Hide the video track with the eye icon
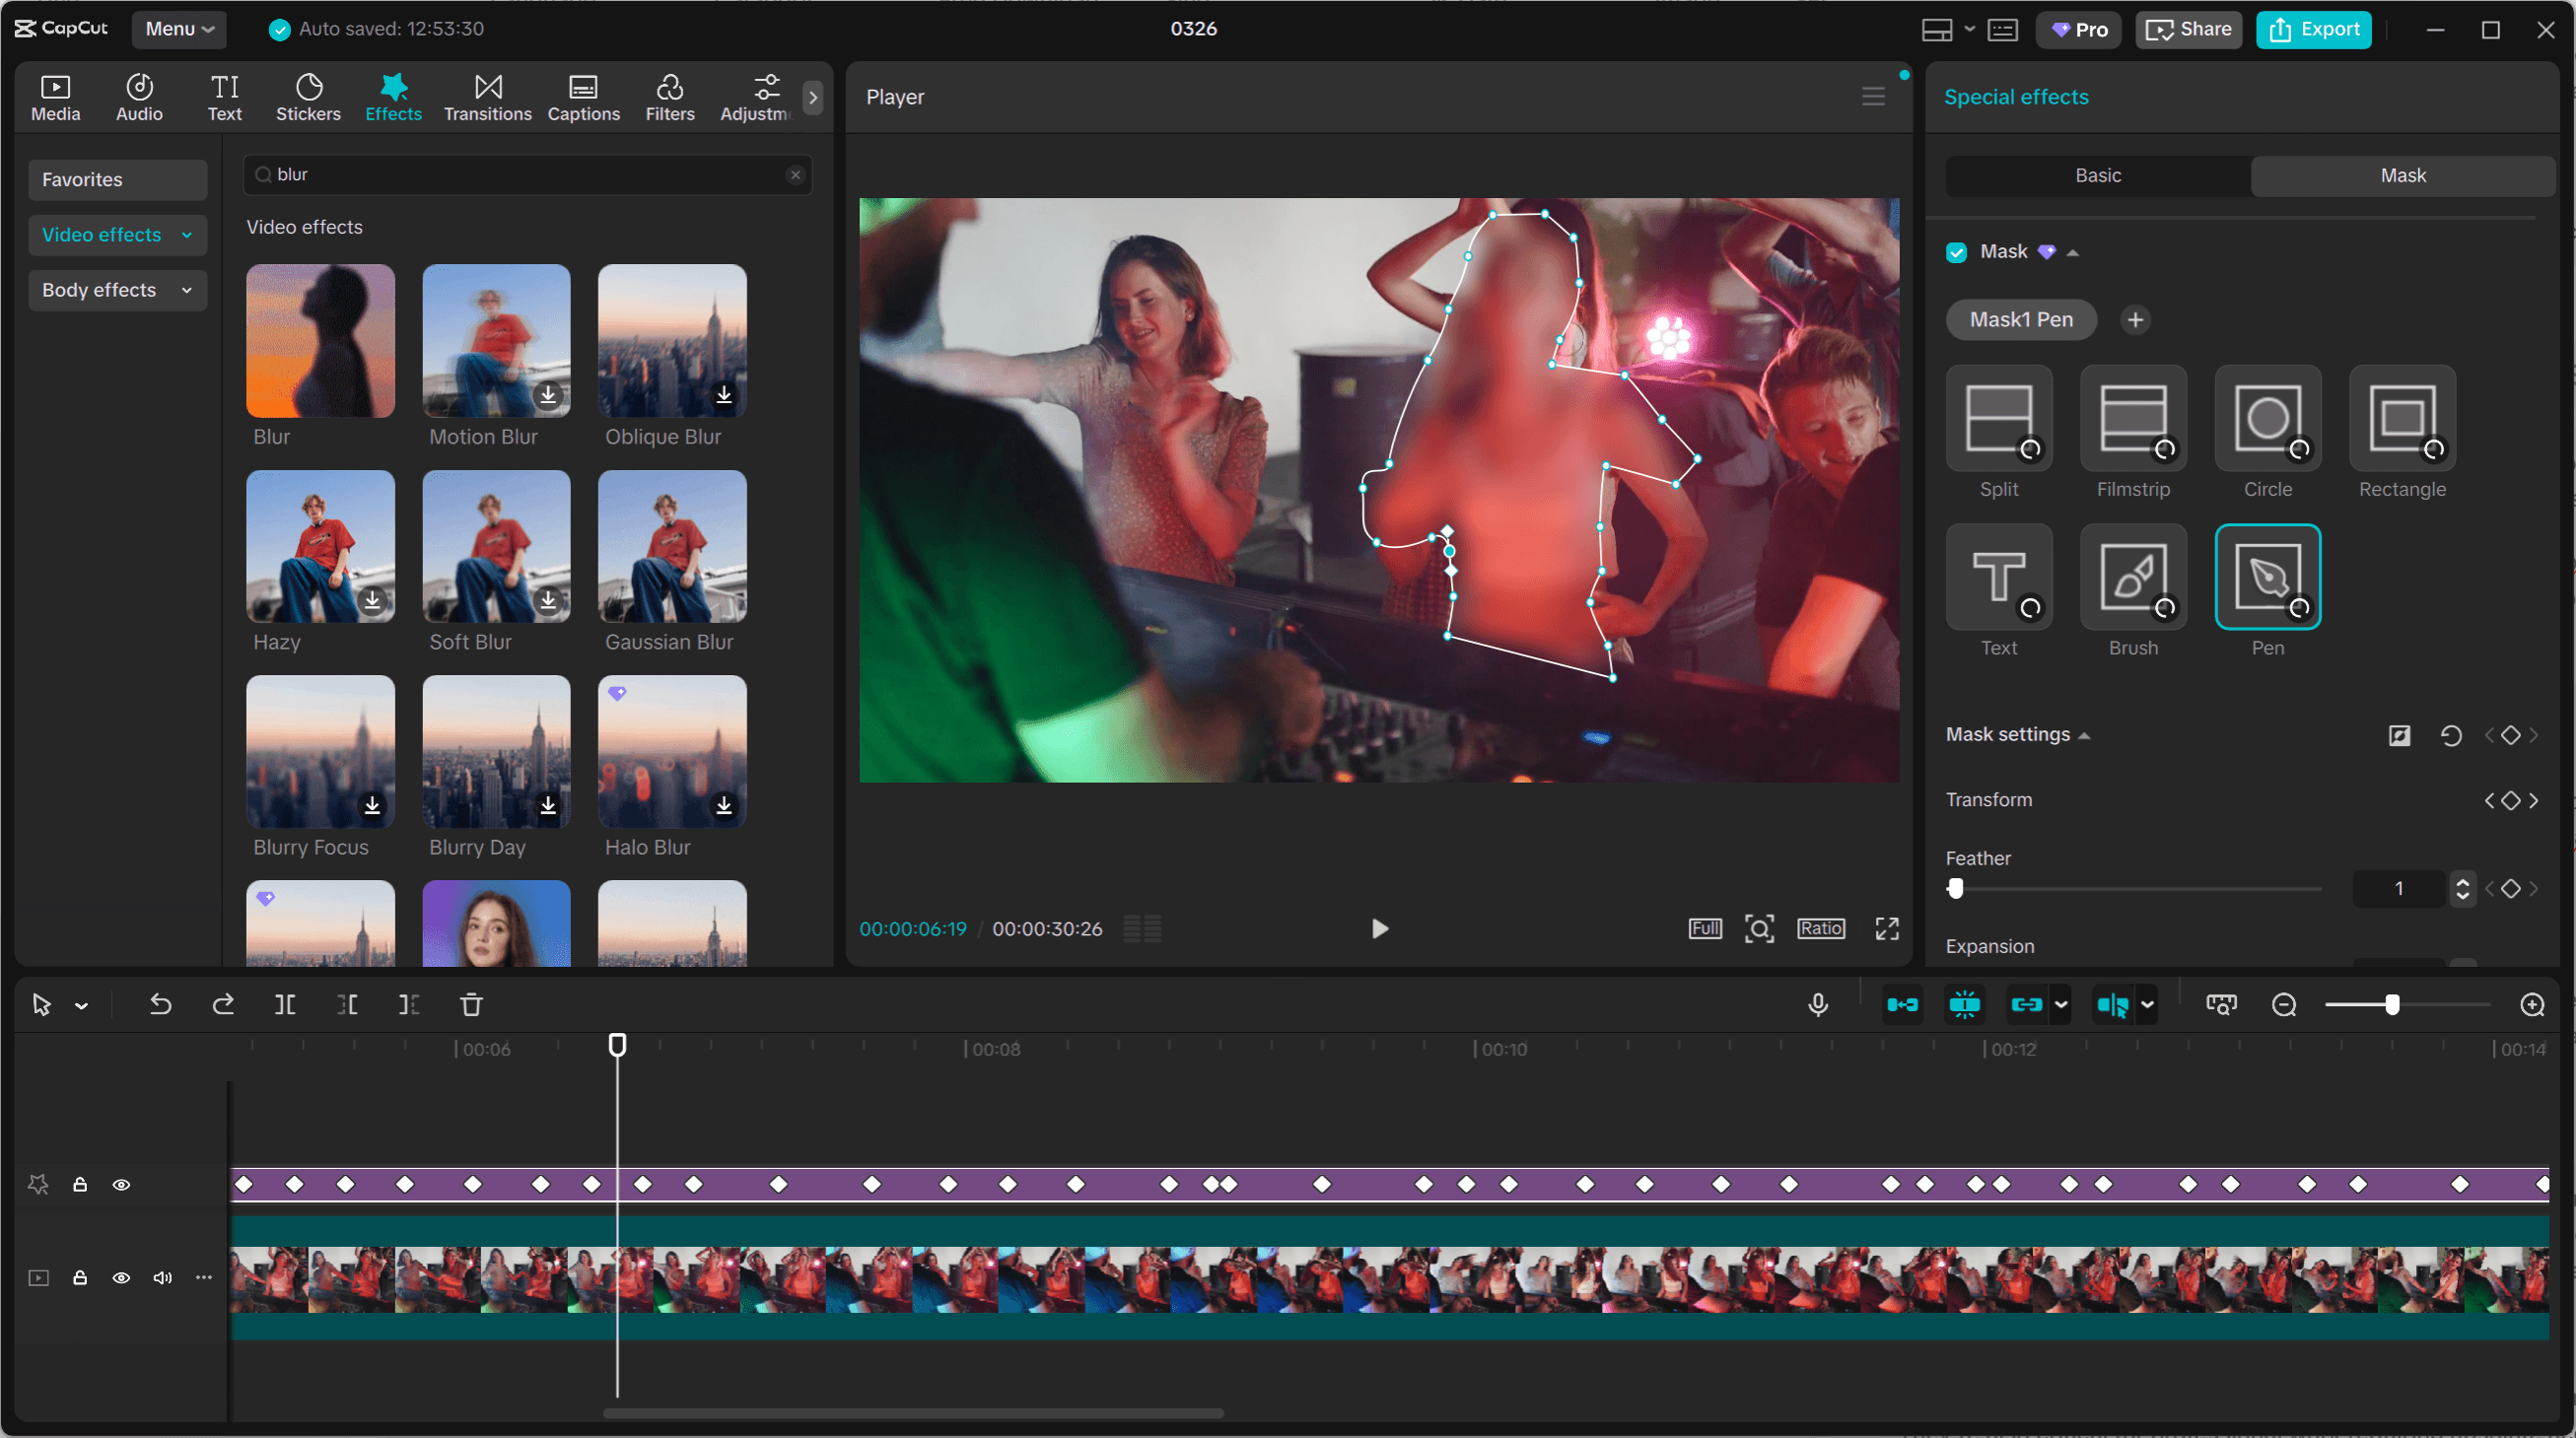 click(122, 1279)
